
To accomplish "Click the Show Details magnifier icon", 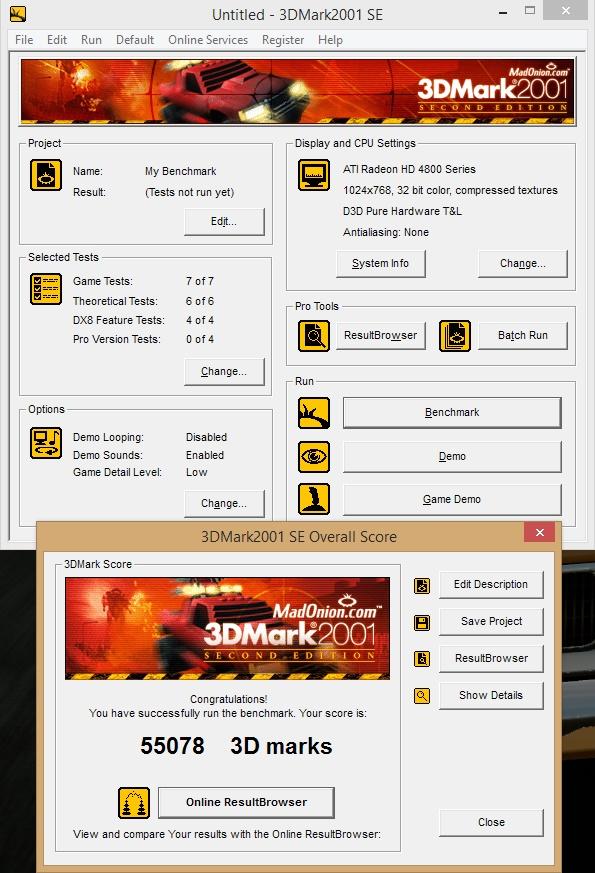I will (x=422, y=696).
